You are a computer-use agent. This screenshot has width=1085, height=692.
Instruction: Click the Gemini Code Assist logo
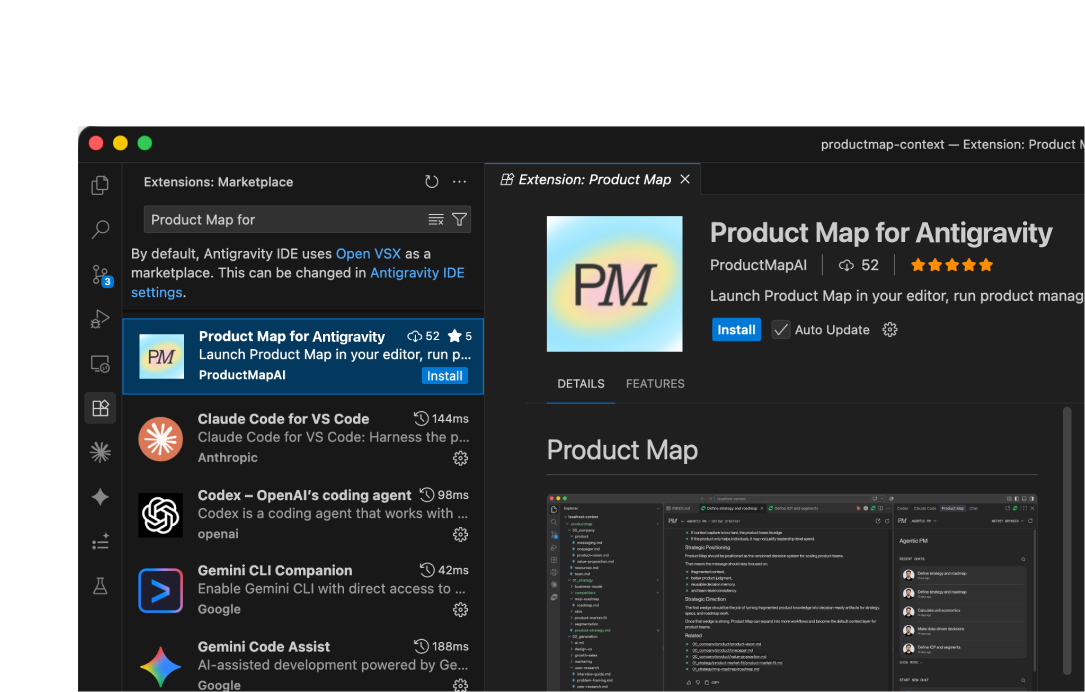[161, 666]
